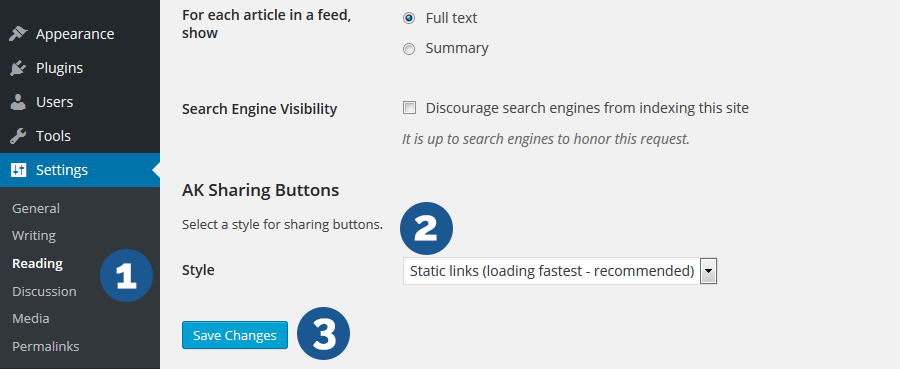Click the Static links style combo box
Image resolution: width=900 pixels, height=369 pixels.
pyautogui.click(x=560, y=271)
